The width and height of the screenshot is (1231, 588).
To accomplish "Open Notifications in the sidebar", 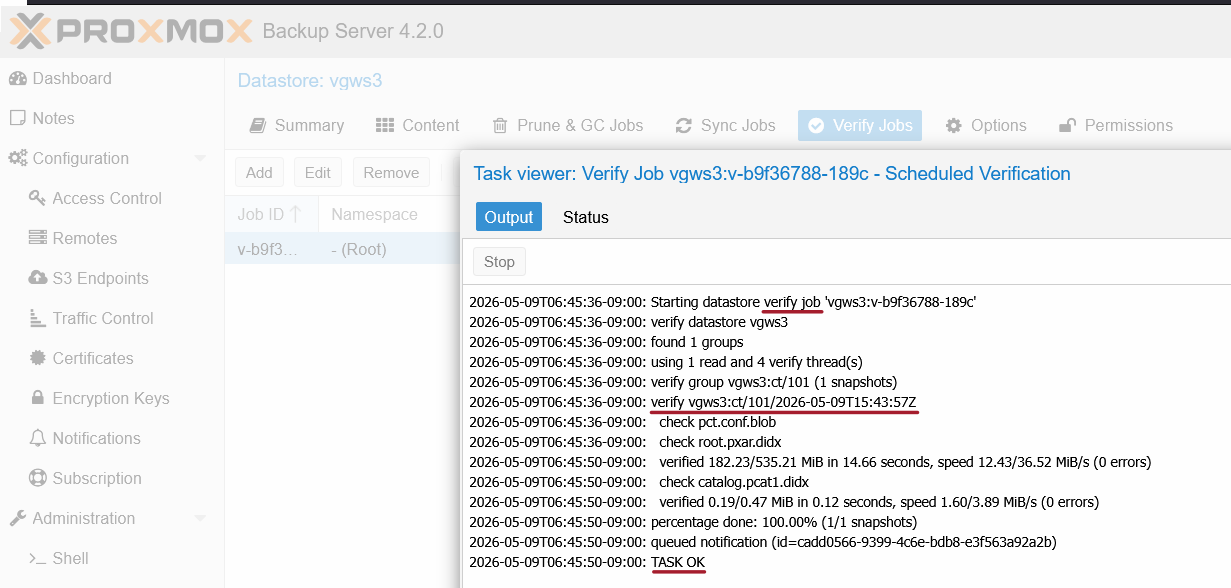I will pos(97,438).
